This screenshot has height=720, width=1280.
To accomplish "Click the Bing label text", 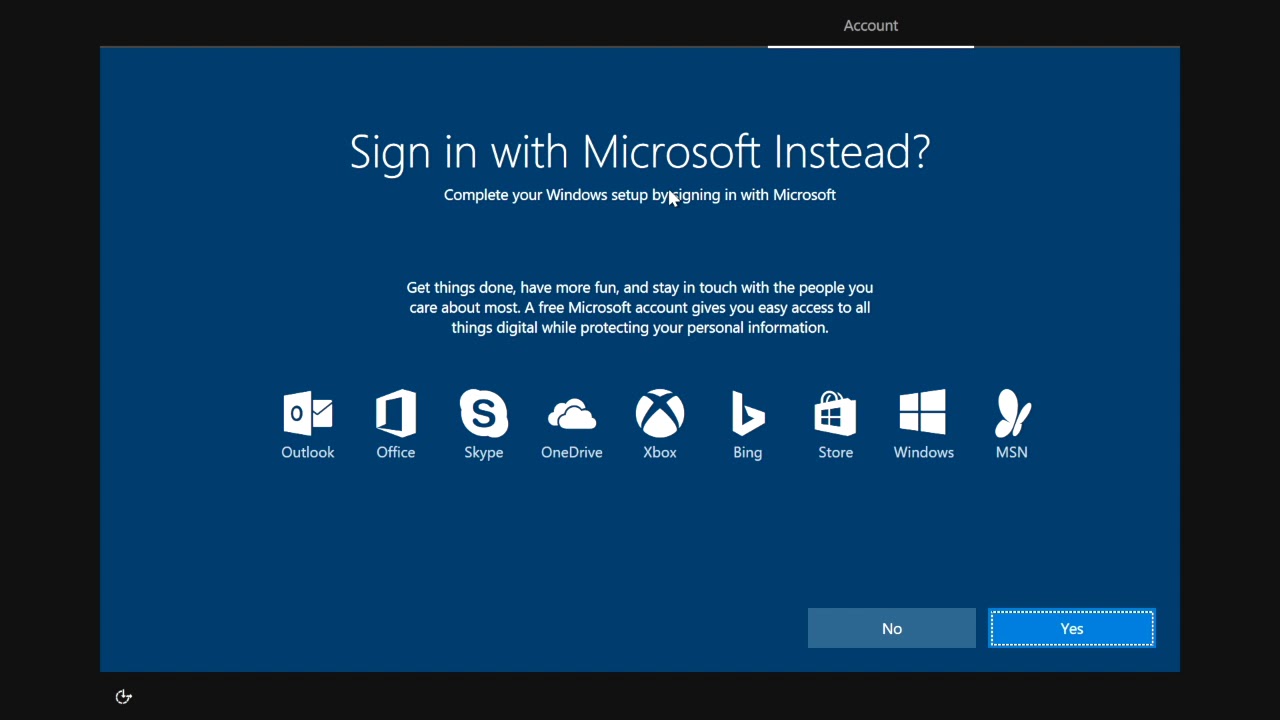I will 748,453.
